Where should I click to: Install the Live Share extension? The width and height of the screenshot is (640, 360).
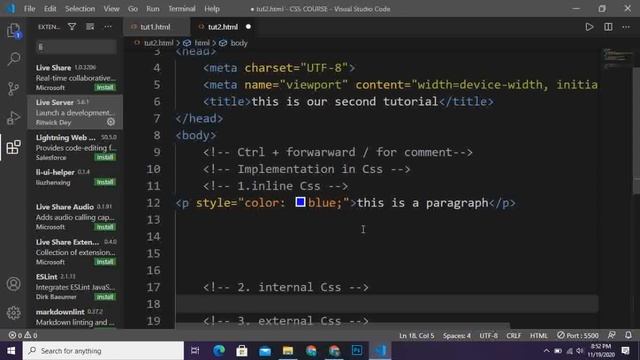105,87
